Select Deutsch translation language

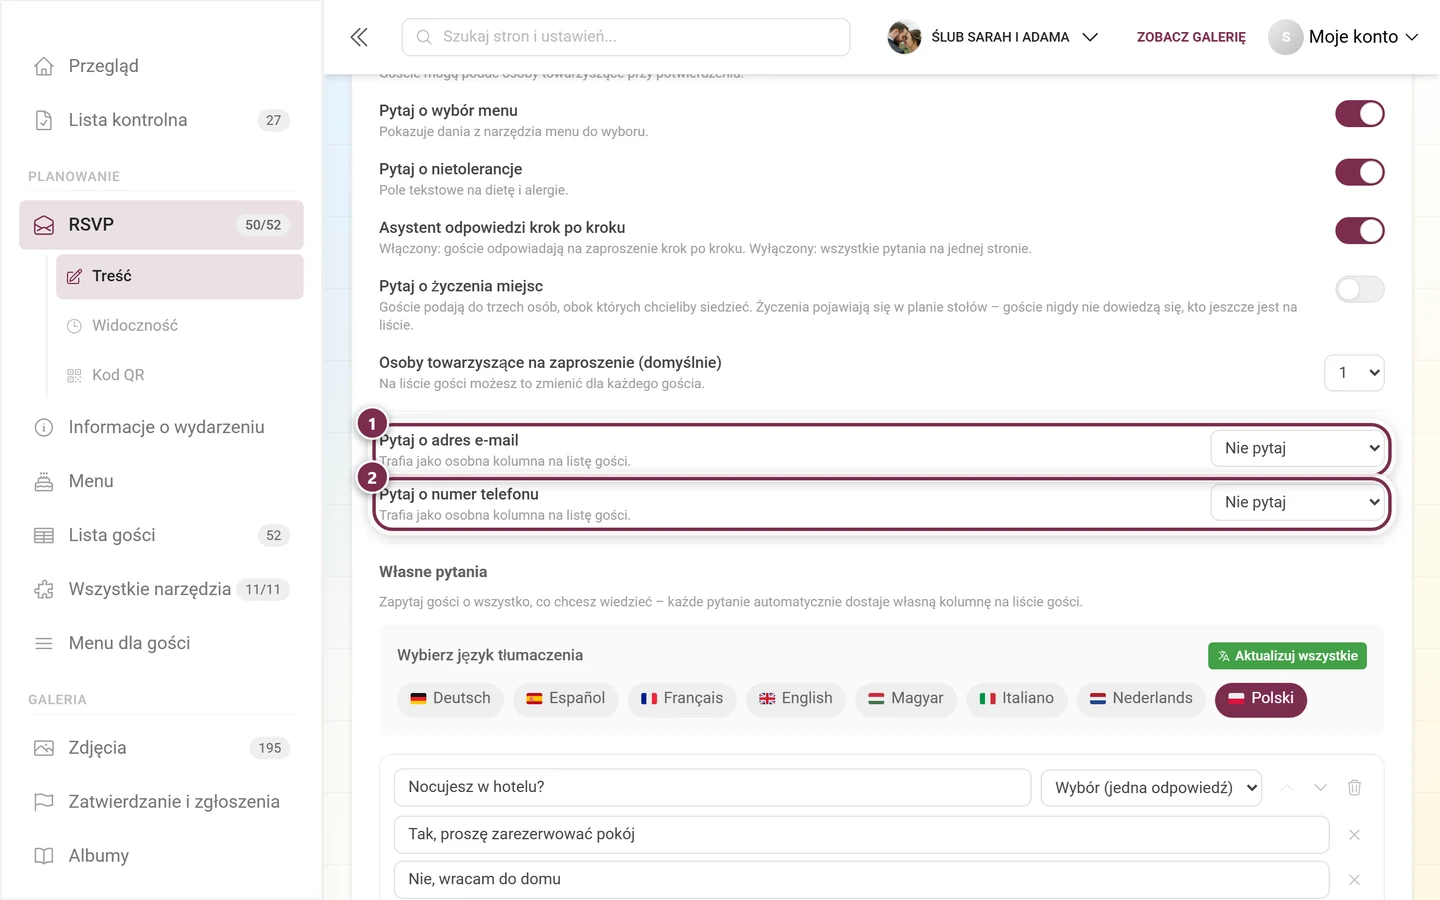pos(450,699)
